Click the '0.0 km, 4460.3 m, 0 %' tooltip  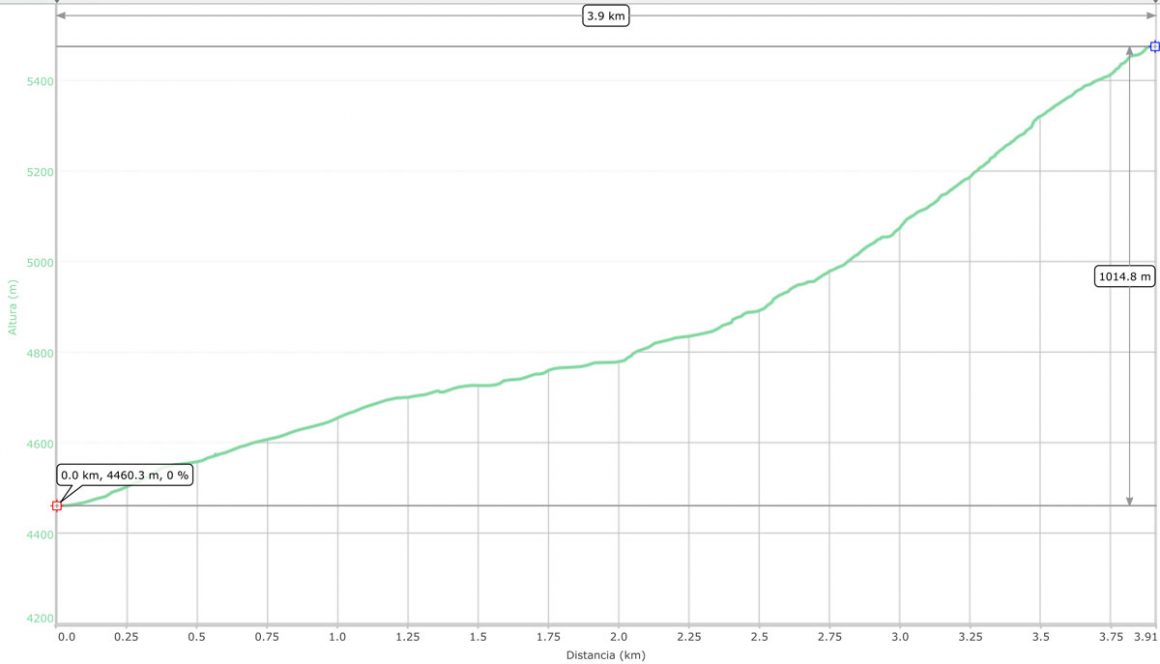tap(125, 475)
